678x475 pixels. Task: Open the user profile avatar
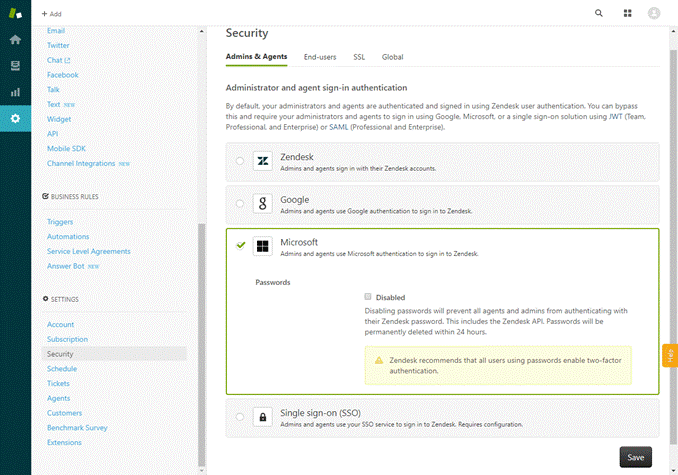tap(654, 13)
